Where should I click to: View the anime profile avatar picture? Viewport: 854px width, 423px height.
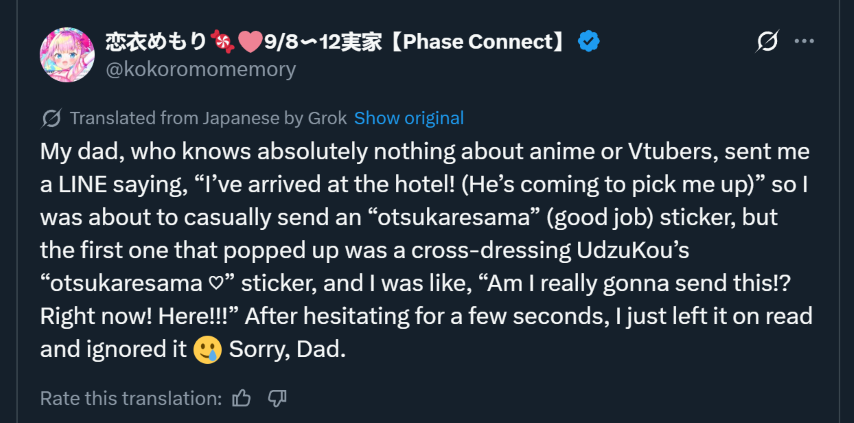[x=67, y=55]
